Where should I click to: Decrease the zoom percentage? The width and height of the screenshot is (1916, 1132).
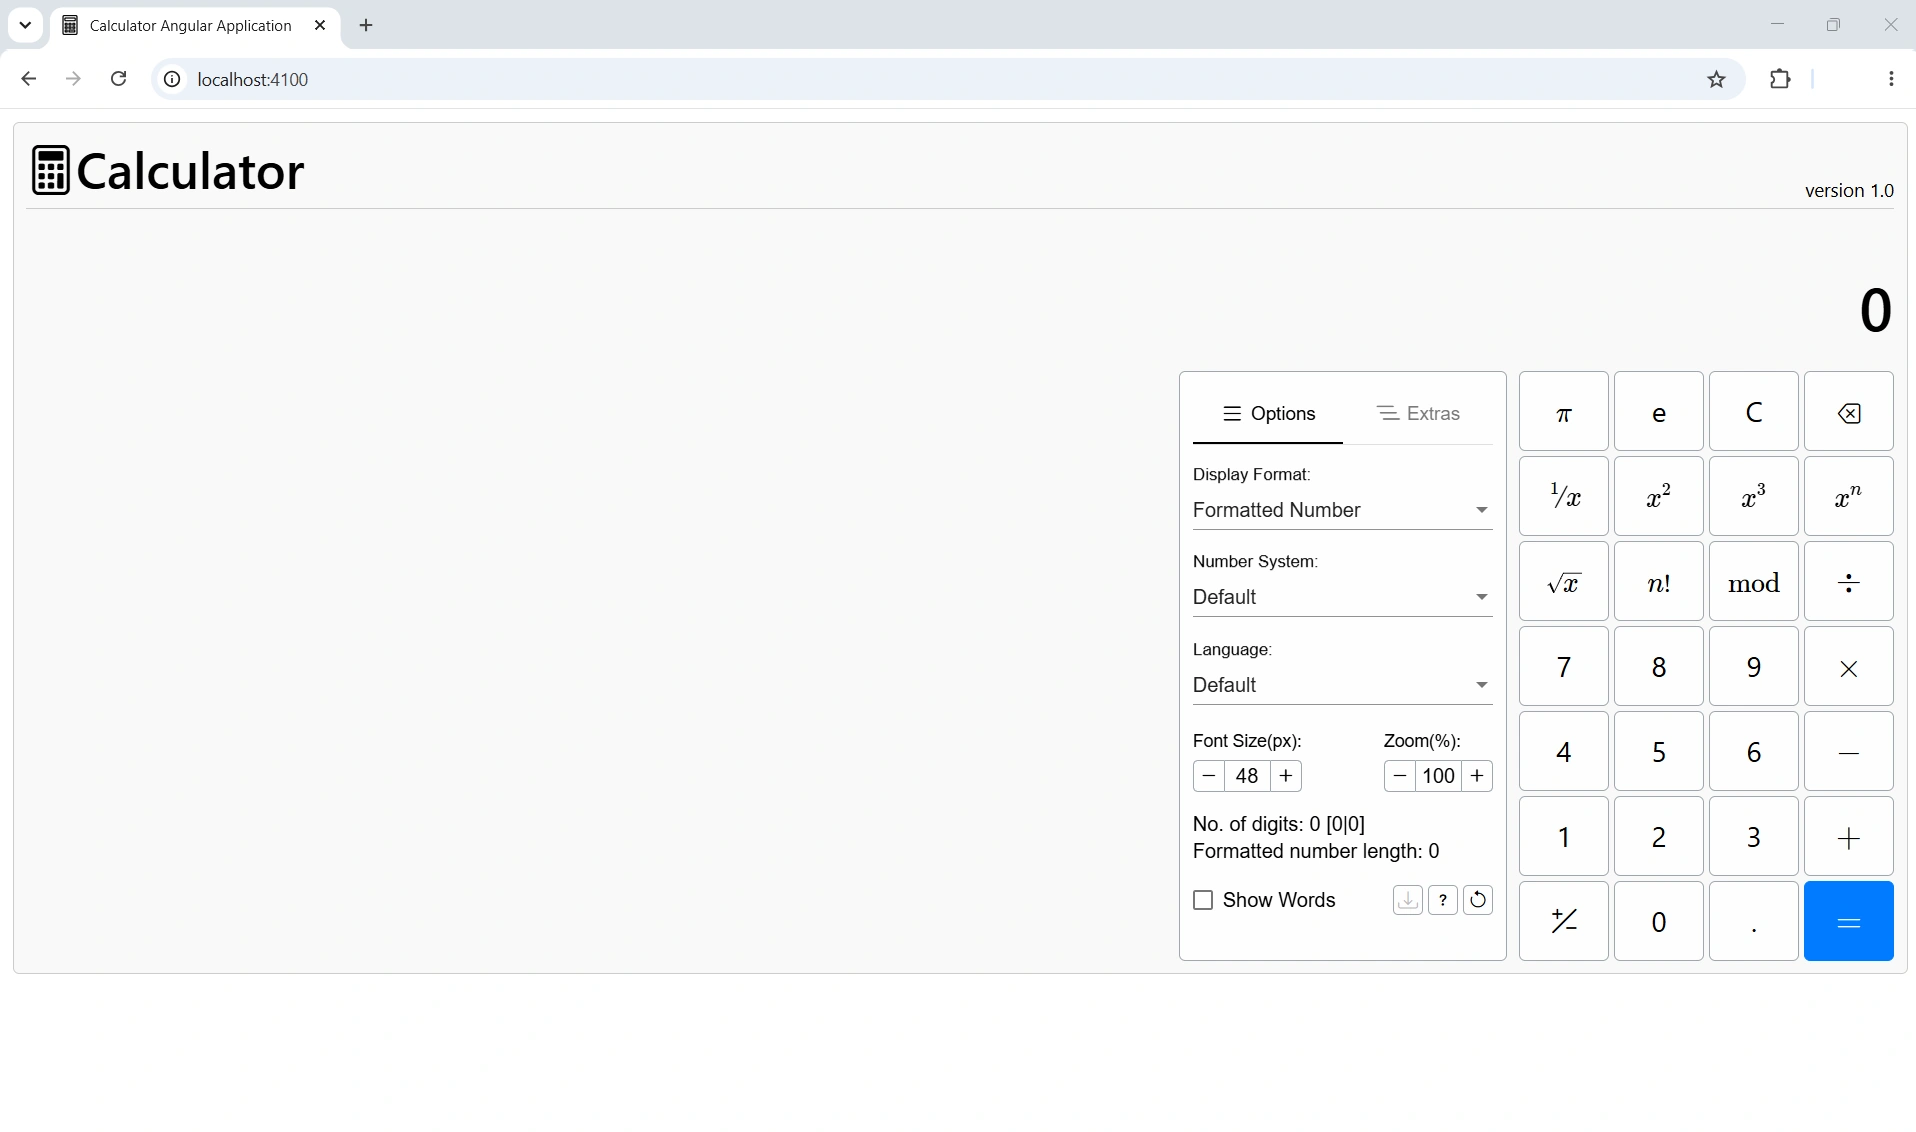(x=1399, y=776)
